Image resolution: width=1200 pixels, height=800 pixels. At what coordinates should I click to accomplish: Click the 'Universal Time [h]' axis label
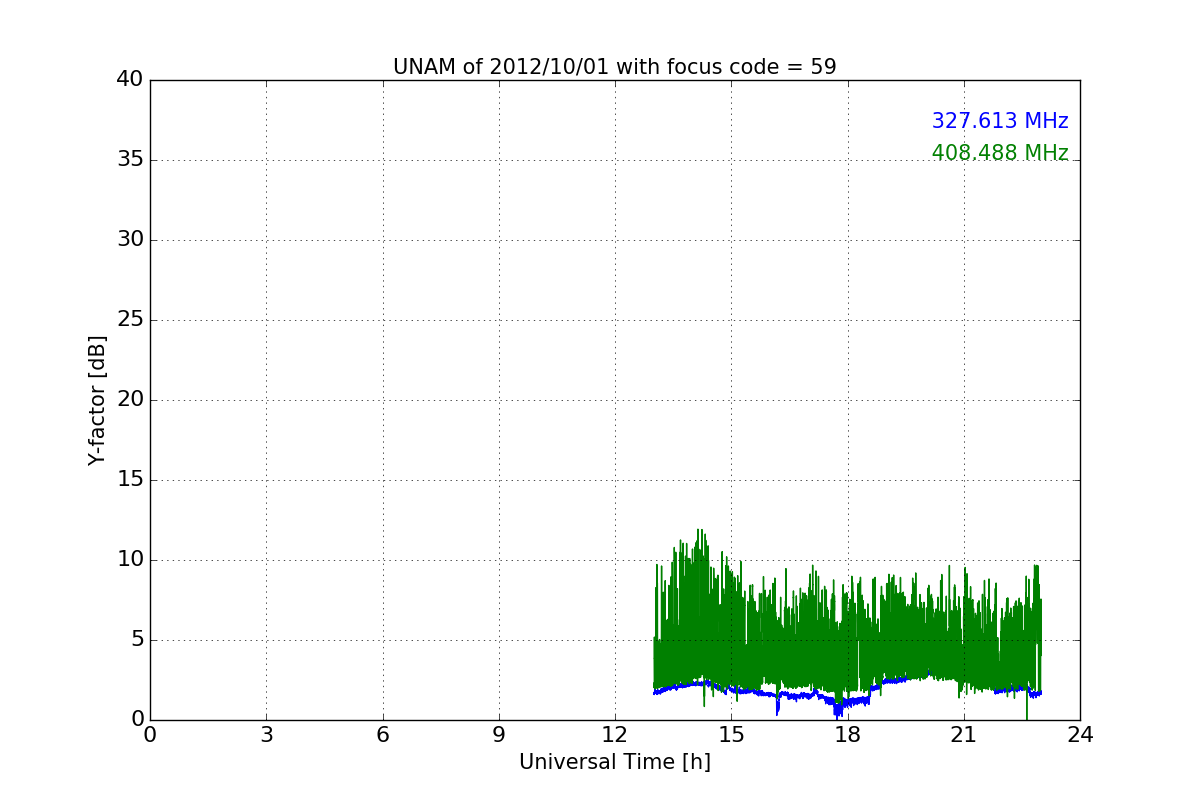[615, 762]
